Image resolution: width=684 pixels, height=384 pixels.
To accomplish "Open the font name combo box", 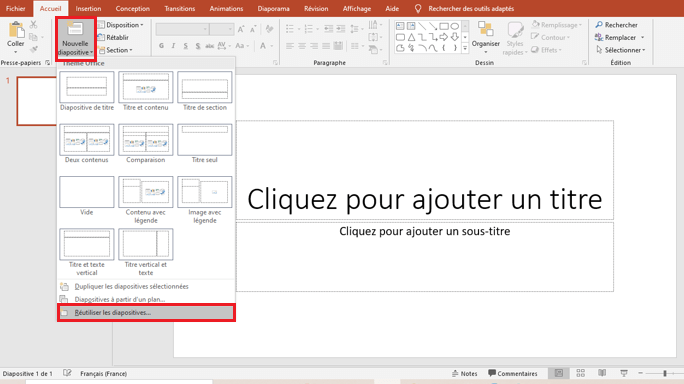I will point(182,29).
